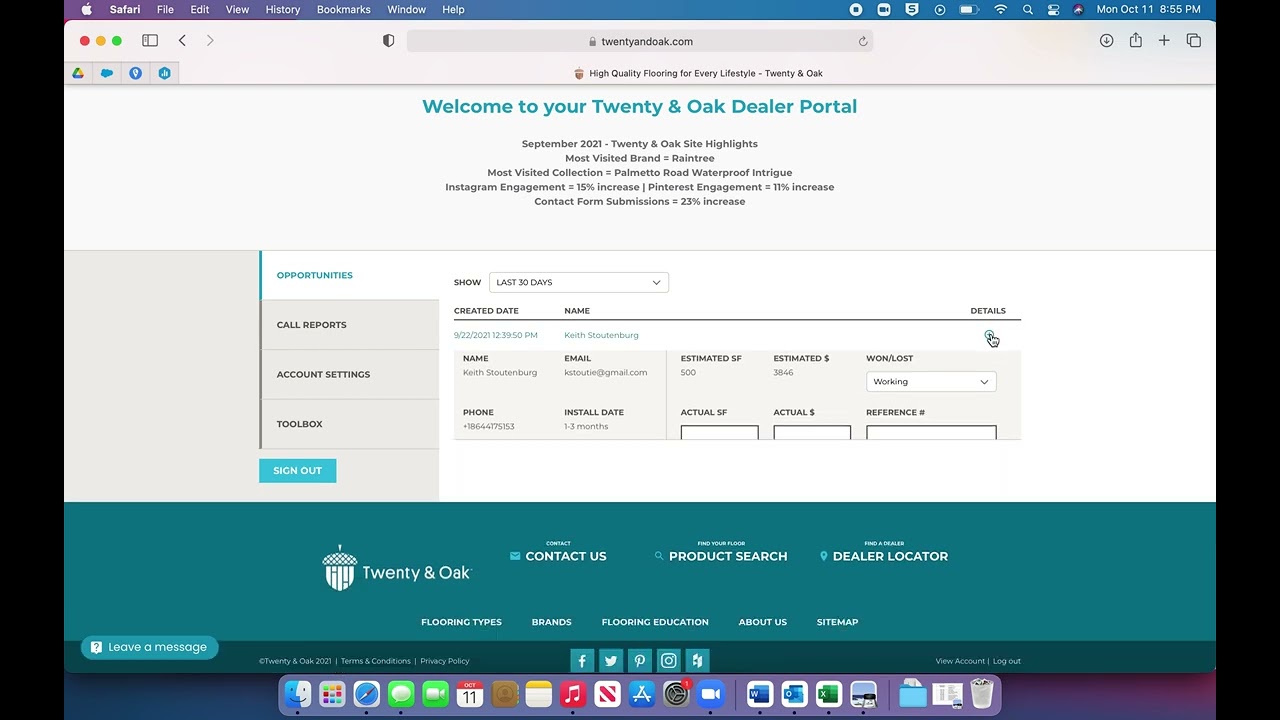
Task: Open the Houzz icon in the footer
Action: 698,660
